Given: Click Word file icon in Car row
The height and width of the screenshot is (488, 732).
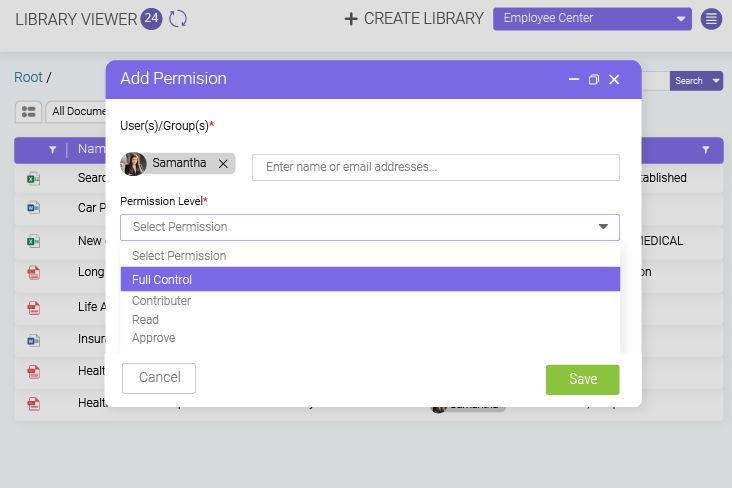Looking at the screenshot, I should point(33,207).
